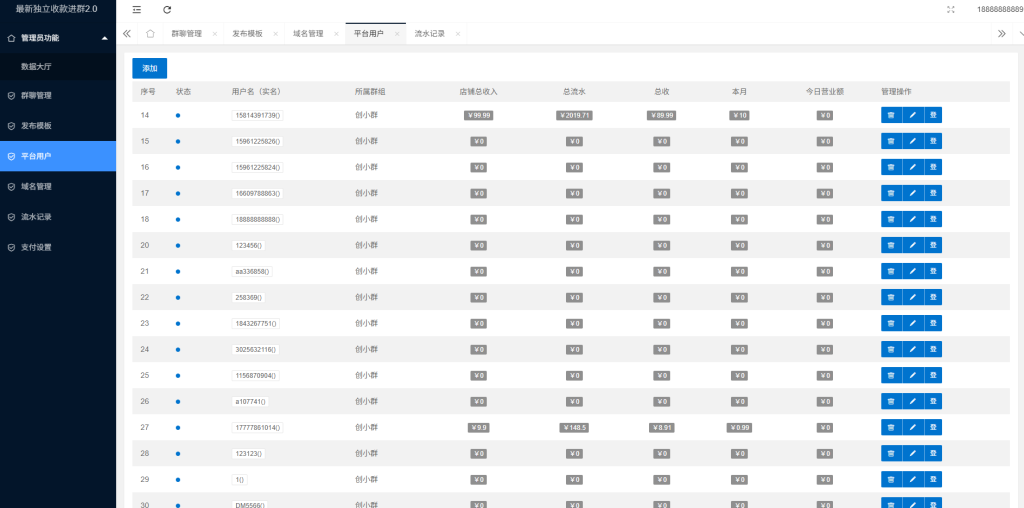Go to the home tab icon
Viewport: 1024px width, 508px height.
[x=150, y=33]
